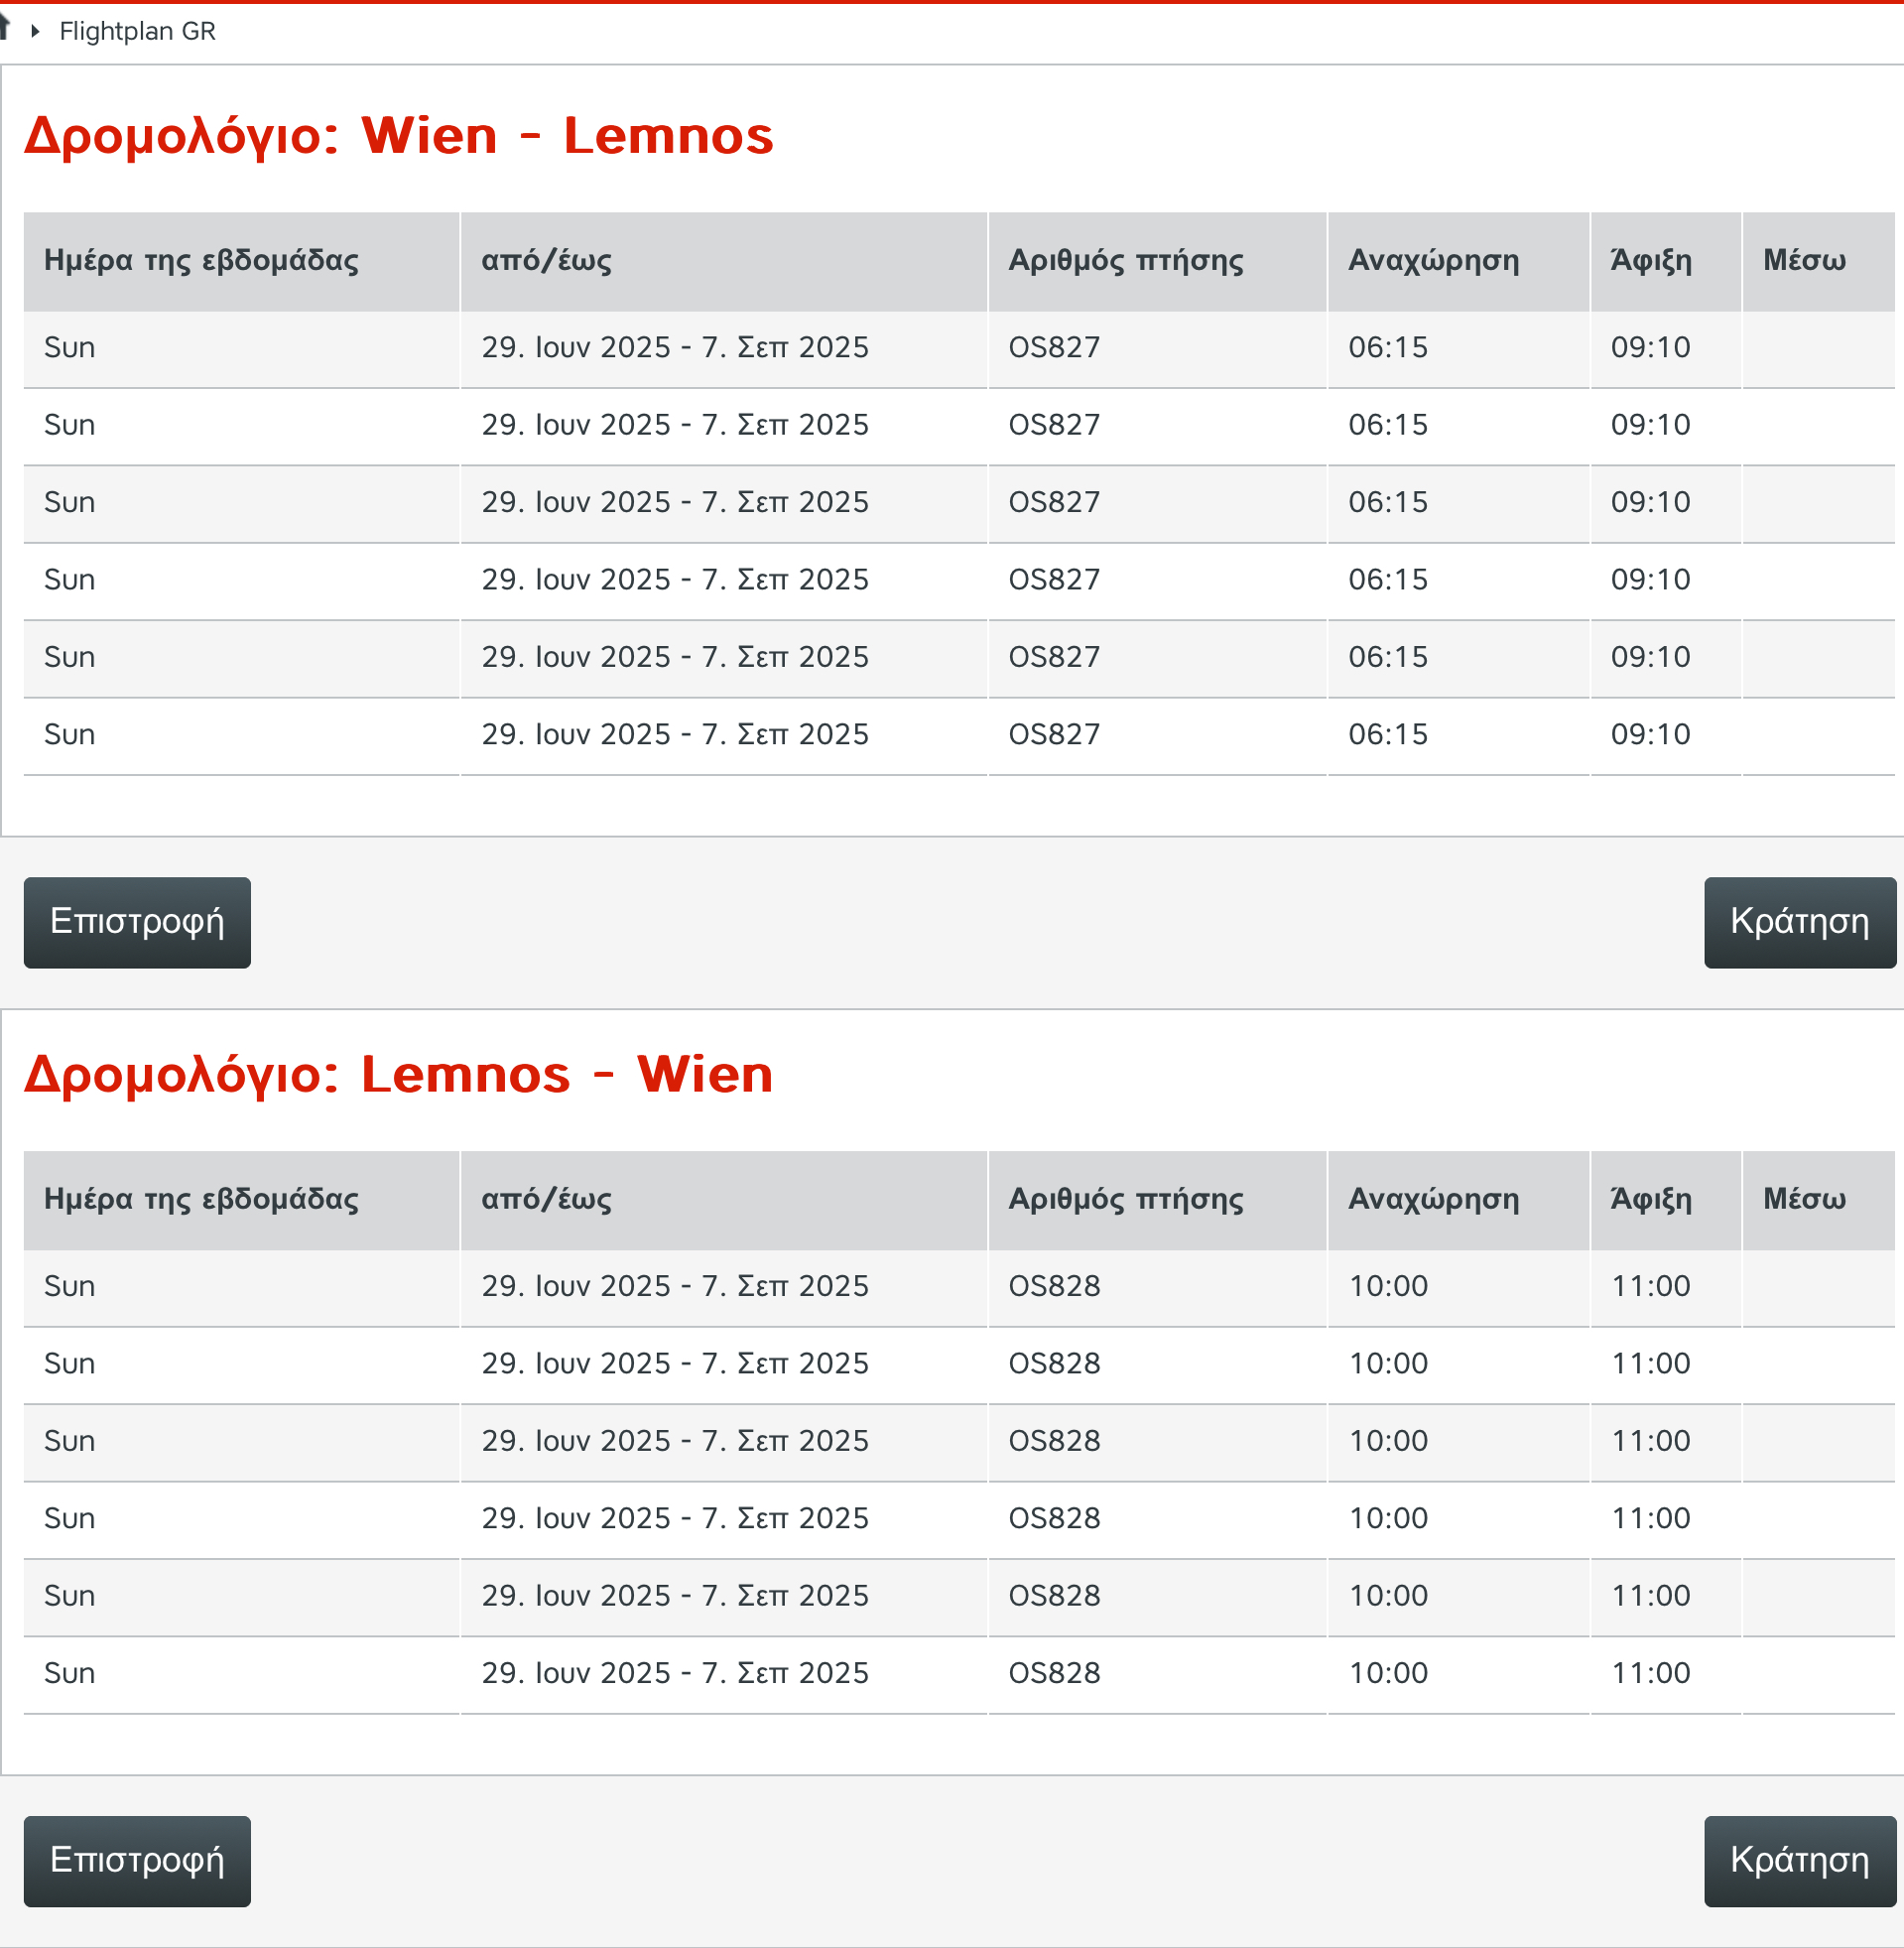Click Μέσω column header in Wien - Lemnos table
Viewport: 1904px width, 1948px height.
(1803, 260)
